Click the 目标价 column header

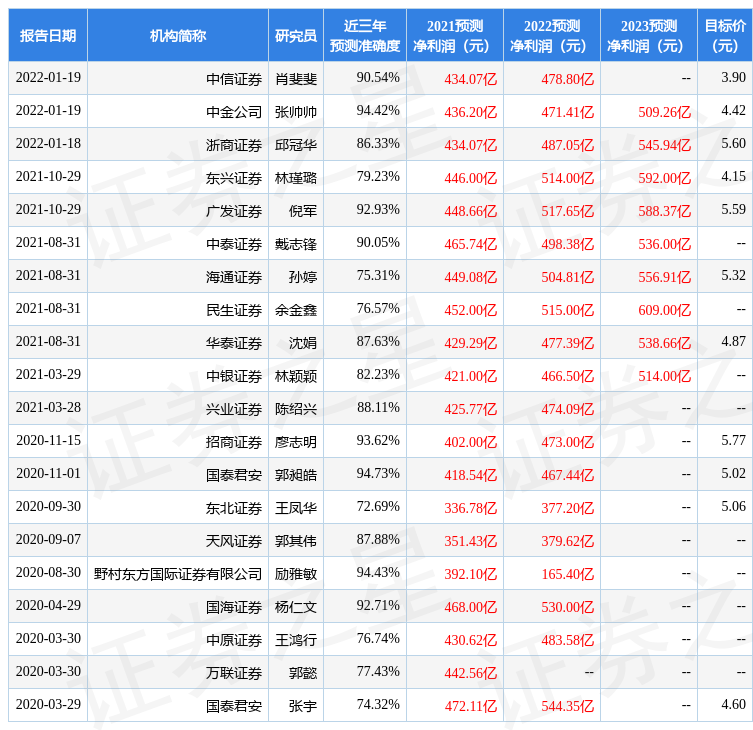(725, 36)
